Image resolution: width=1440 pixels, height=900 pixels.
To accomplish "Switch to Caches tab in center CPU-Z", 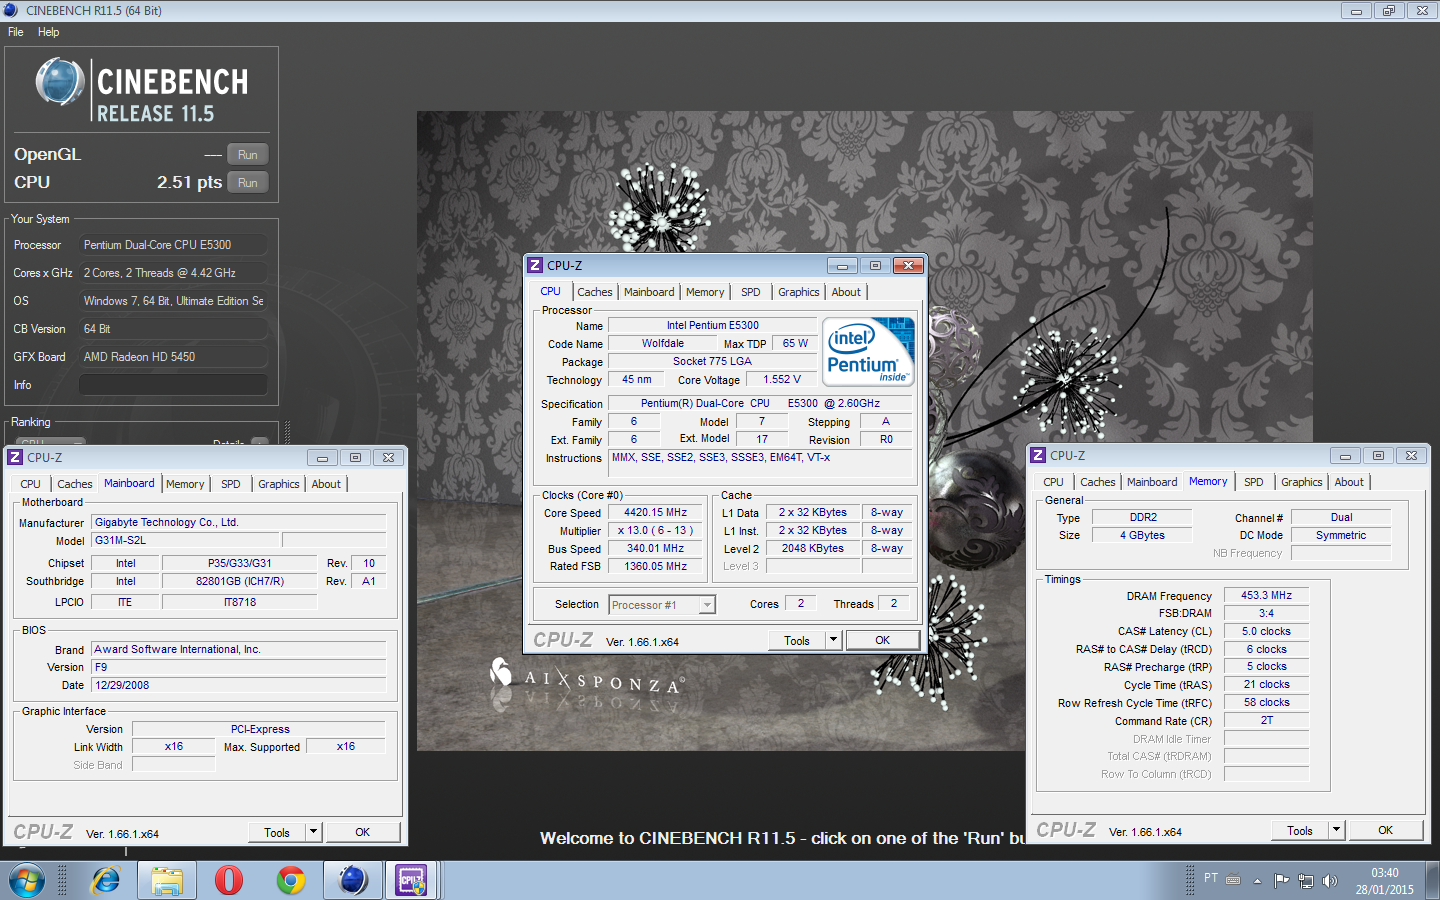I will (594, 292).
